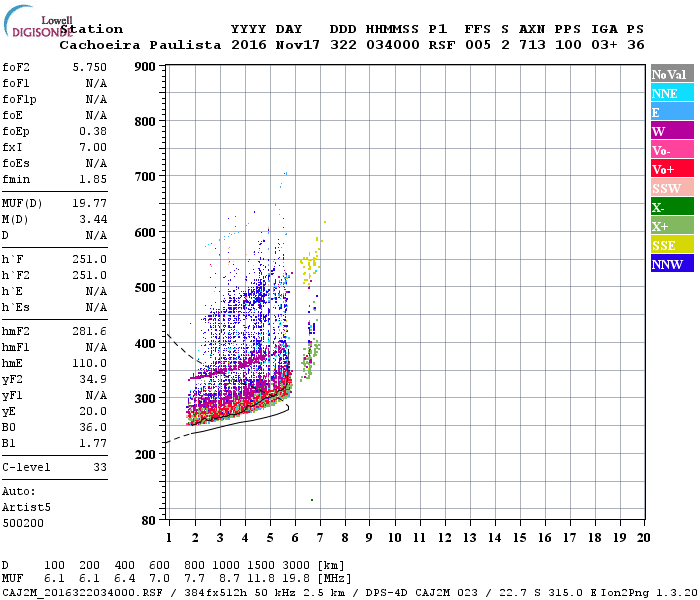
Task: Click the hmF2 value 281.6
Action: pos(90,331)
